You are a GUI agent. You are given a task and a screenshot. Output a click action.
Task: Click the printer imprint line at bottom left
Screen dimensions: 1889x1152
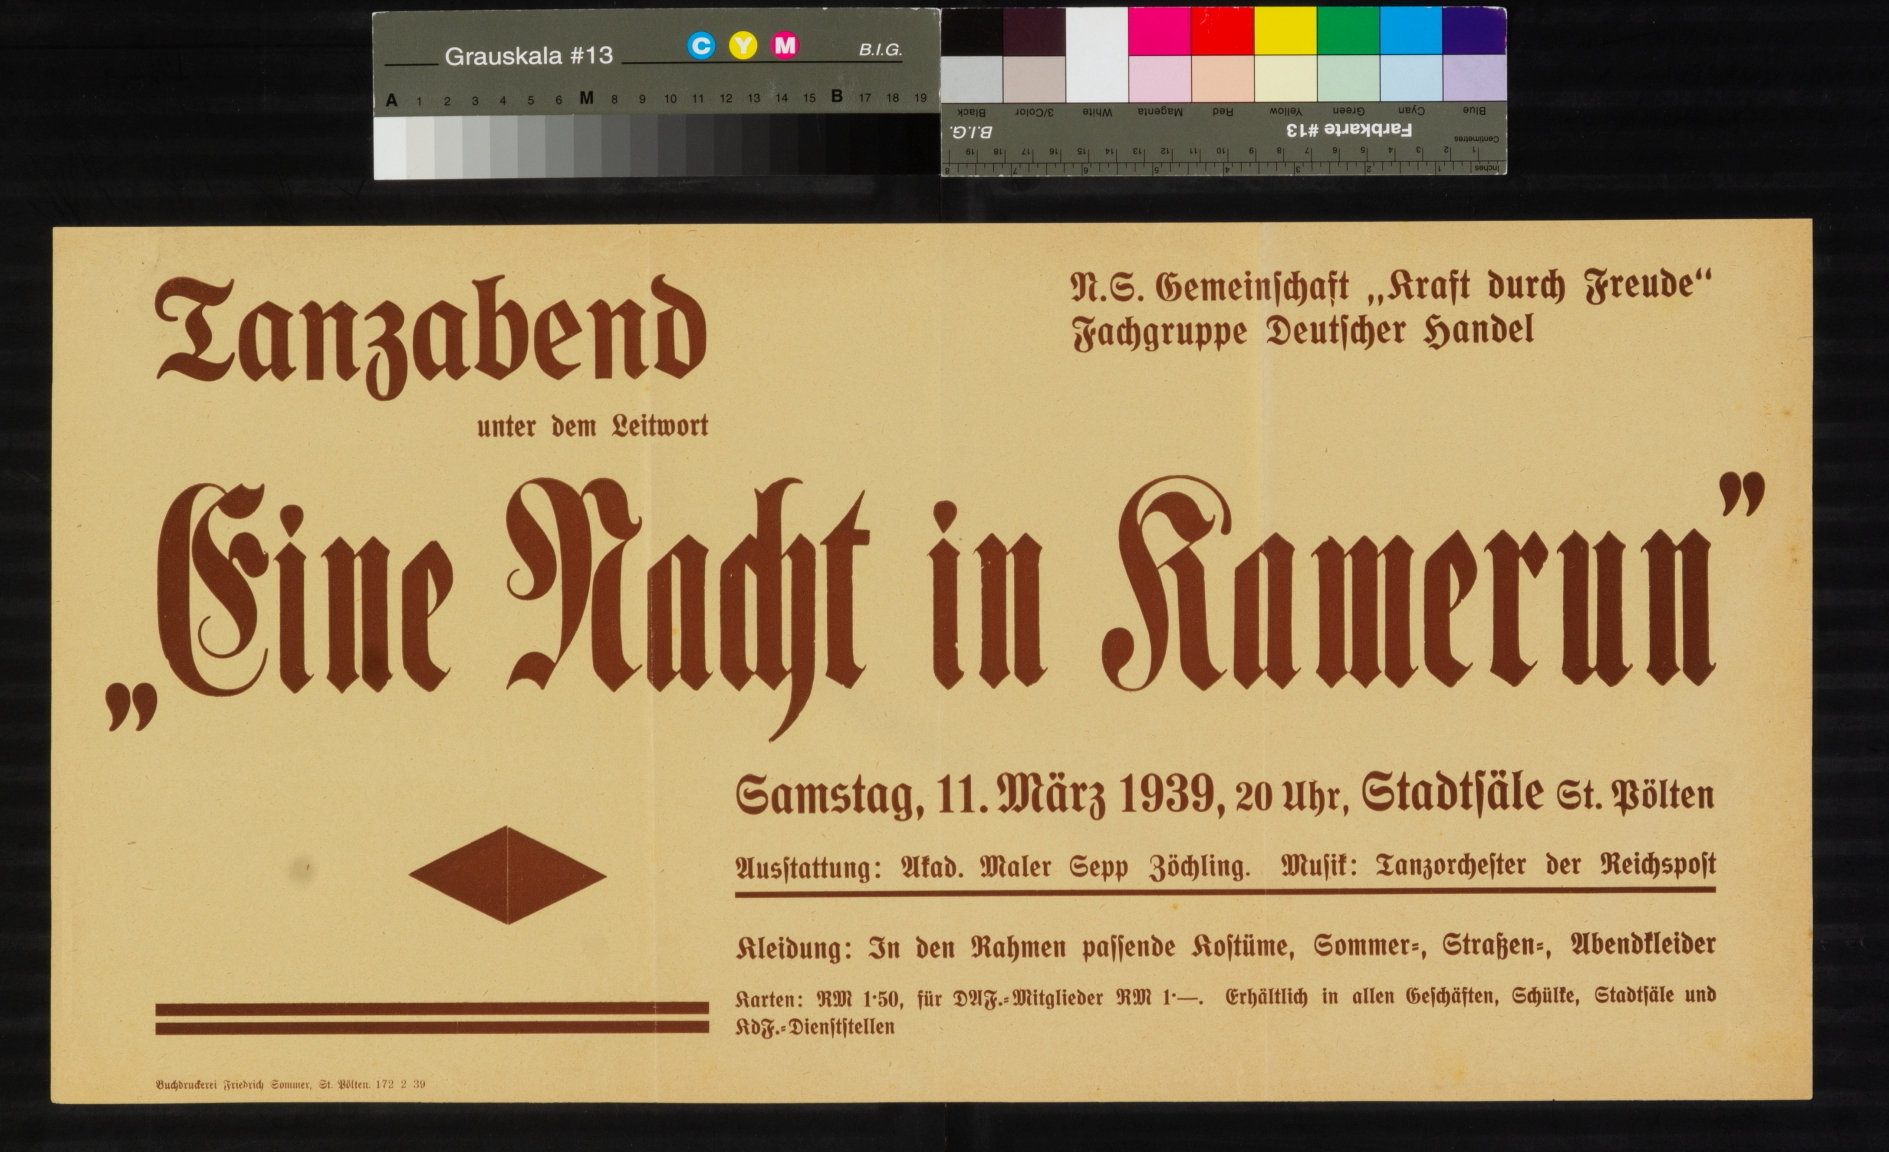pos(291,1084)
